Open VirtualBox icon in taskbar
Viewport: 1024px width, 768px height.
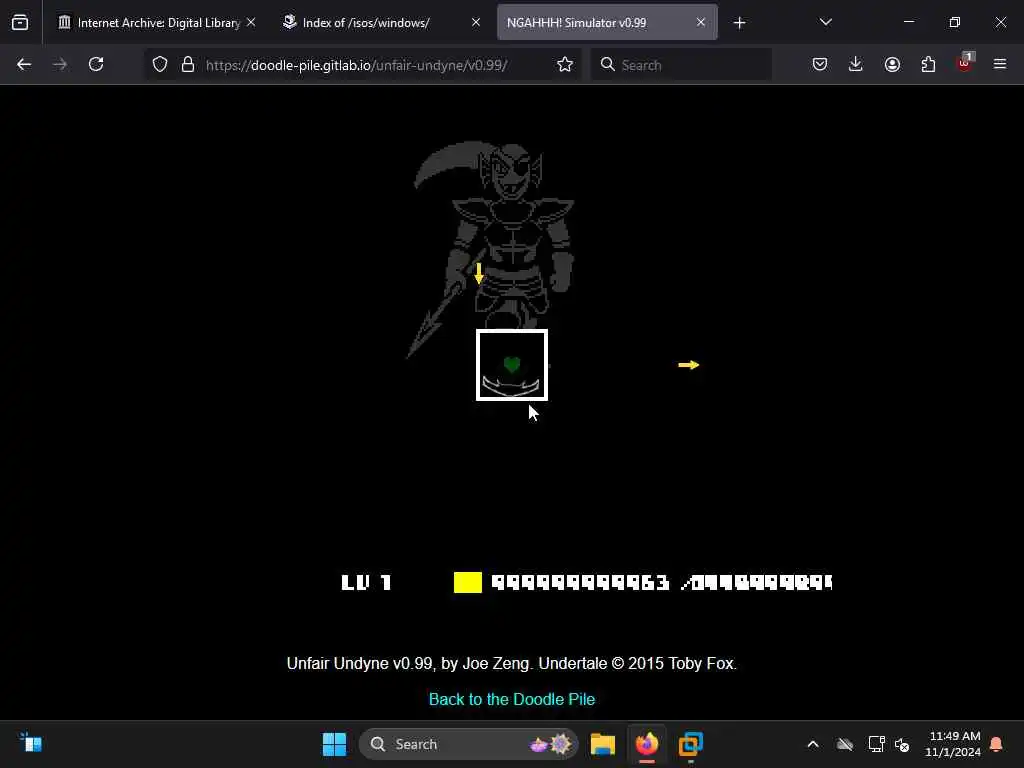690,744
